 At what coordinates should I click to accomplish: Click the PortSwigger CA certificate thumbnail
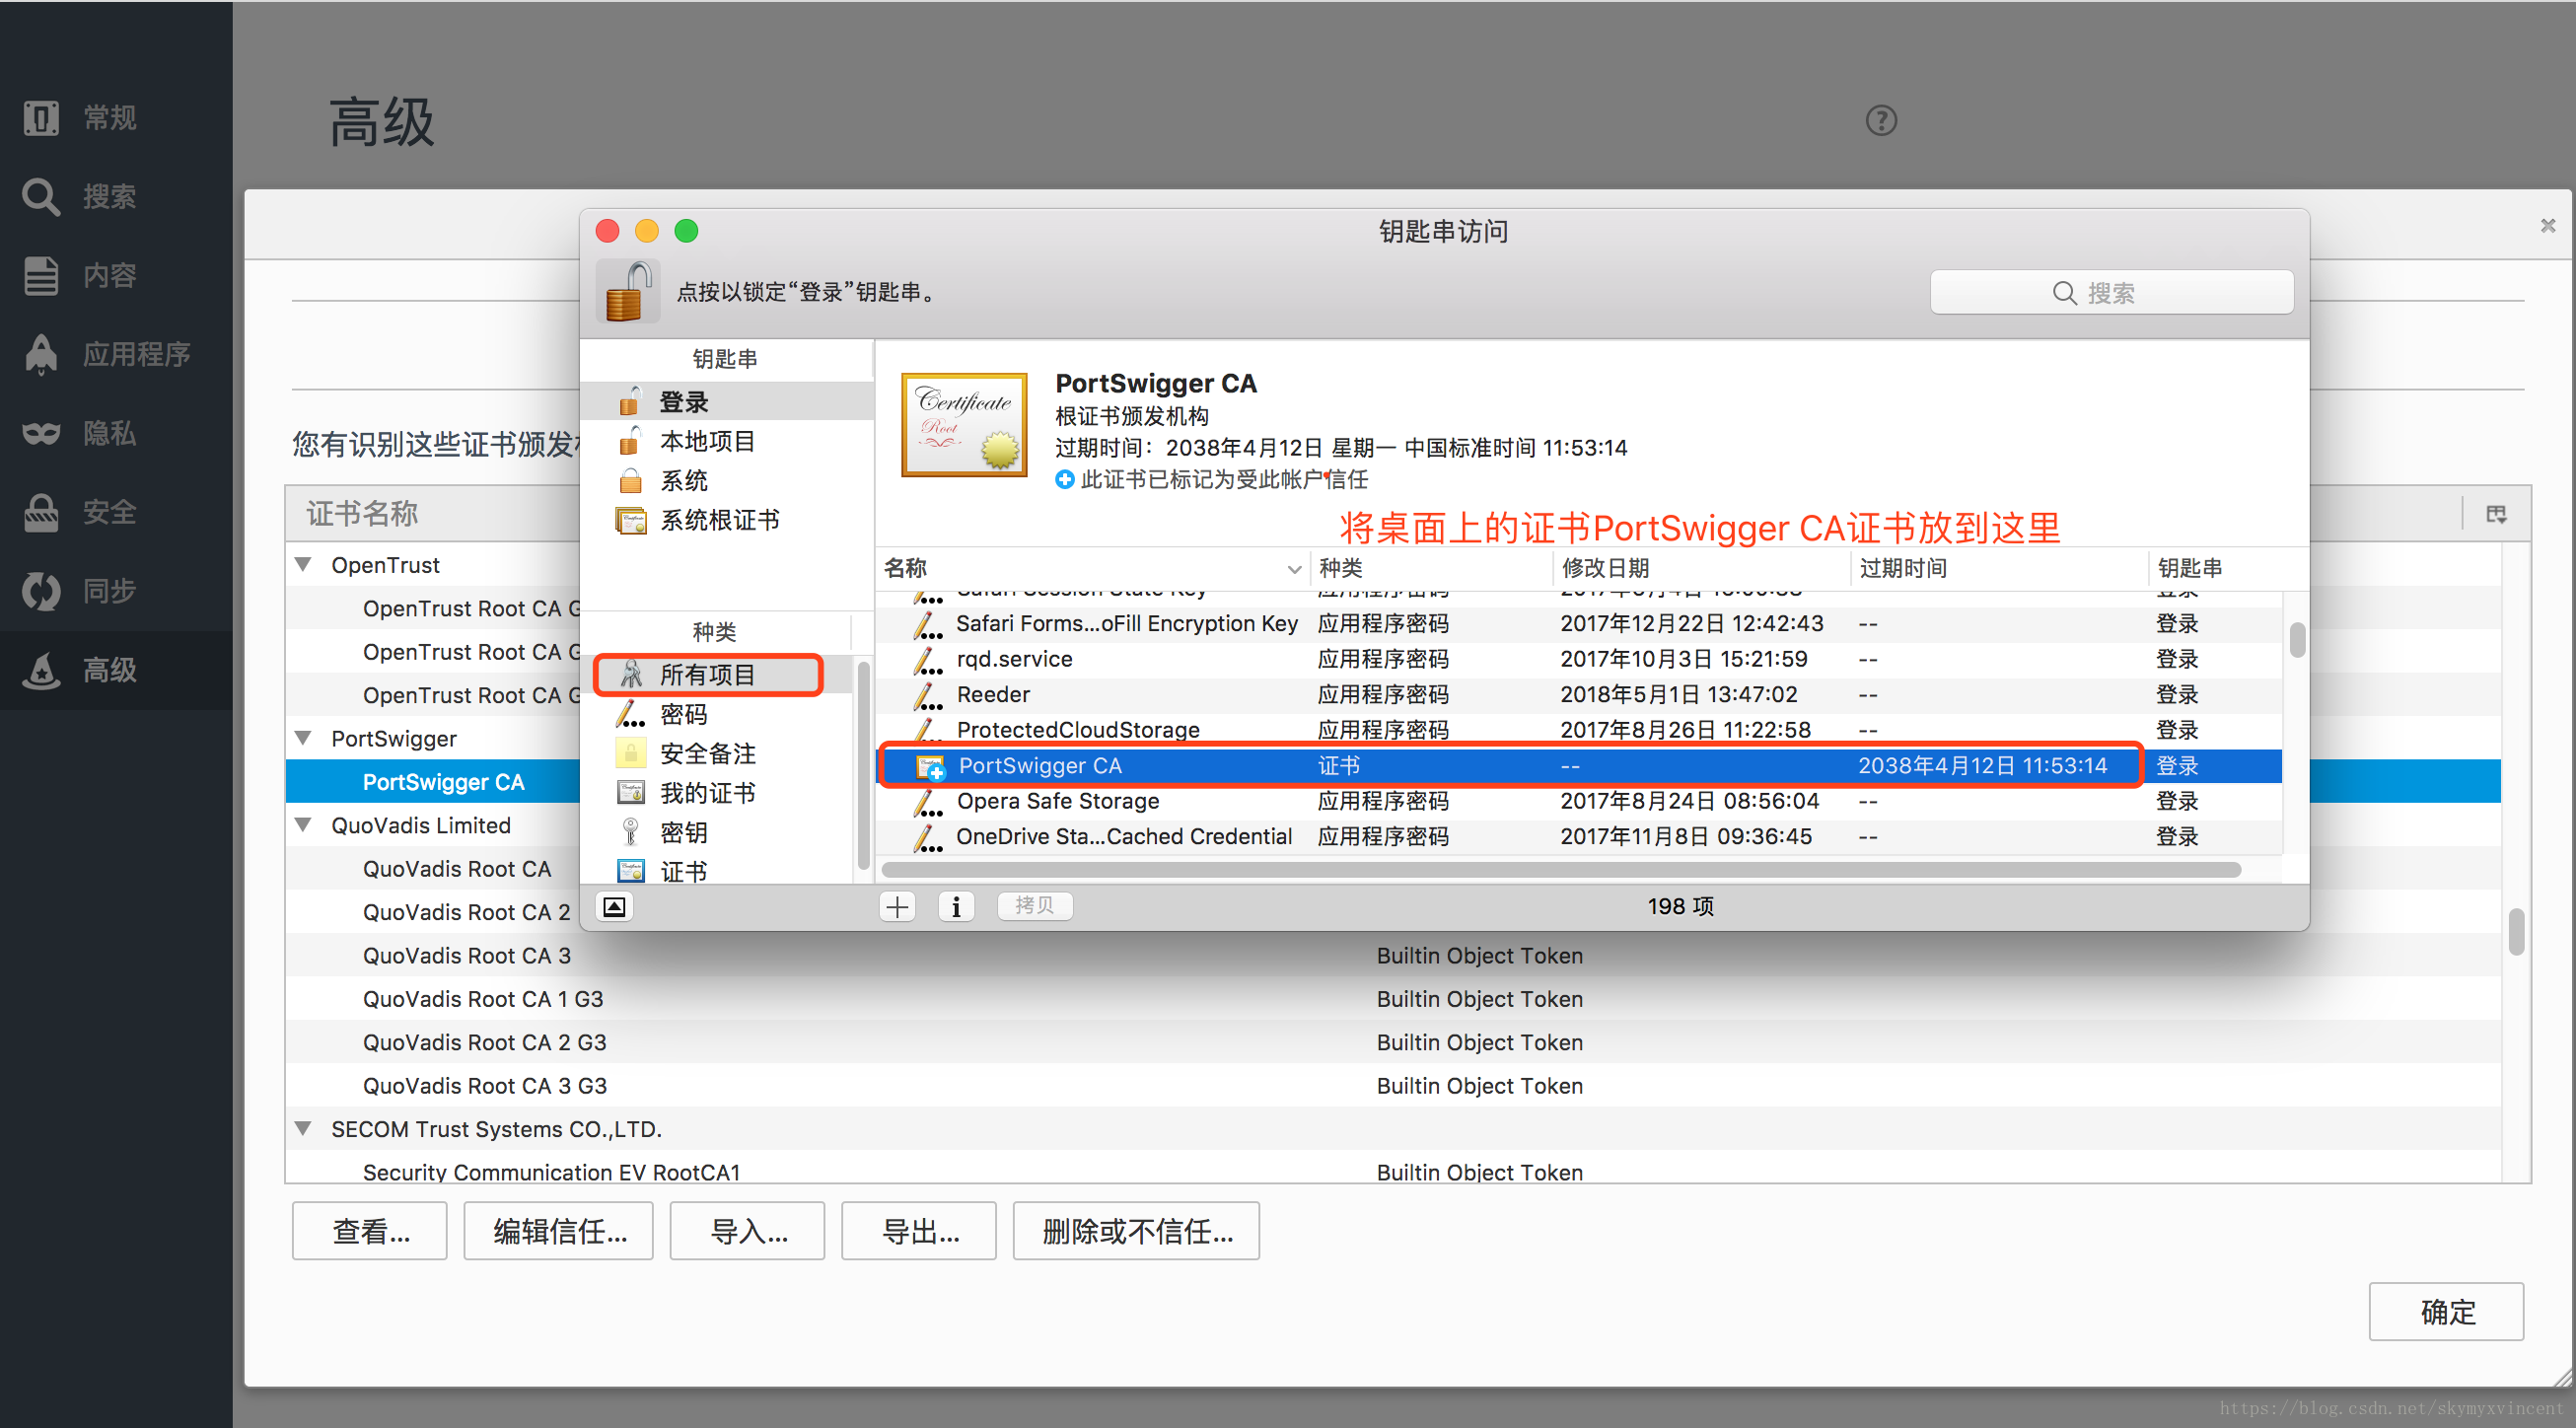[964, 425]
